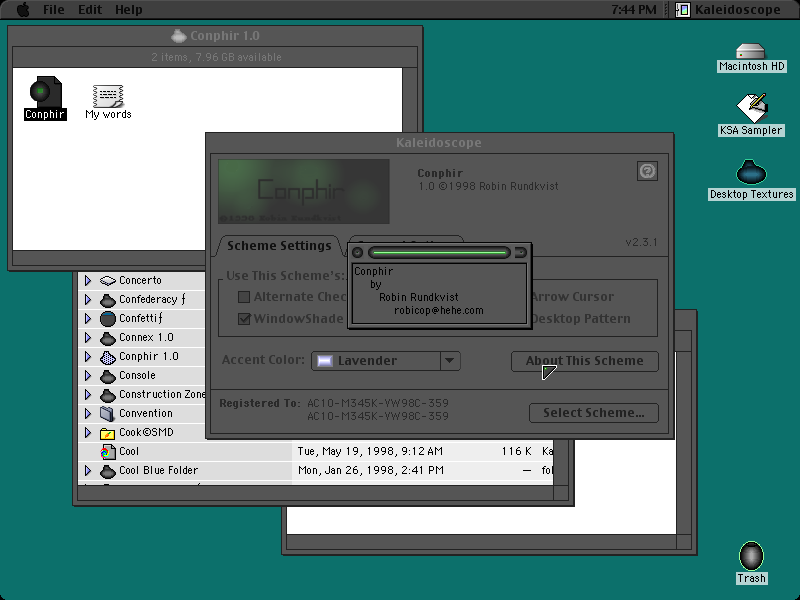Image resolution: width=800 pixels, height=600 pixels.
Task: Click the "robicop@hehe.com" email text
Action: tap(439, 310)
